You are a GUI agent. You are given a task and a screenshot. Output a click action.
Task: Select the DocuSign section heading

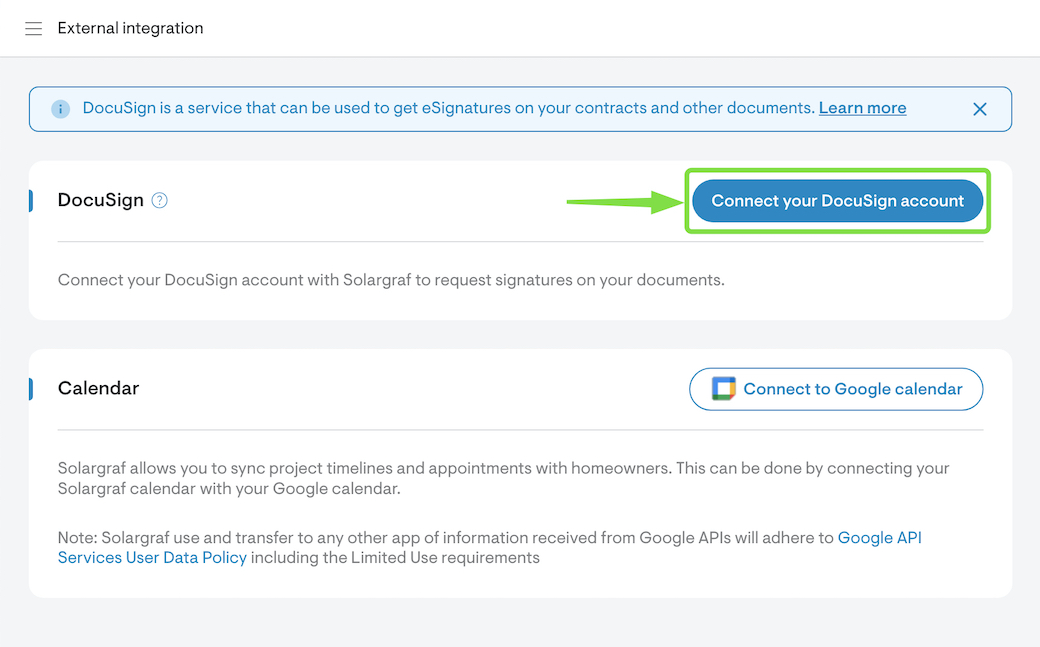tap(99, 200)
